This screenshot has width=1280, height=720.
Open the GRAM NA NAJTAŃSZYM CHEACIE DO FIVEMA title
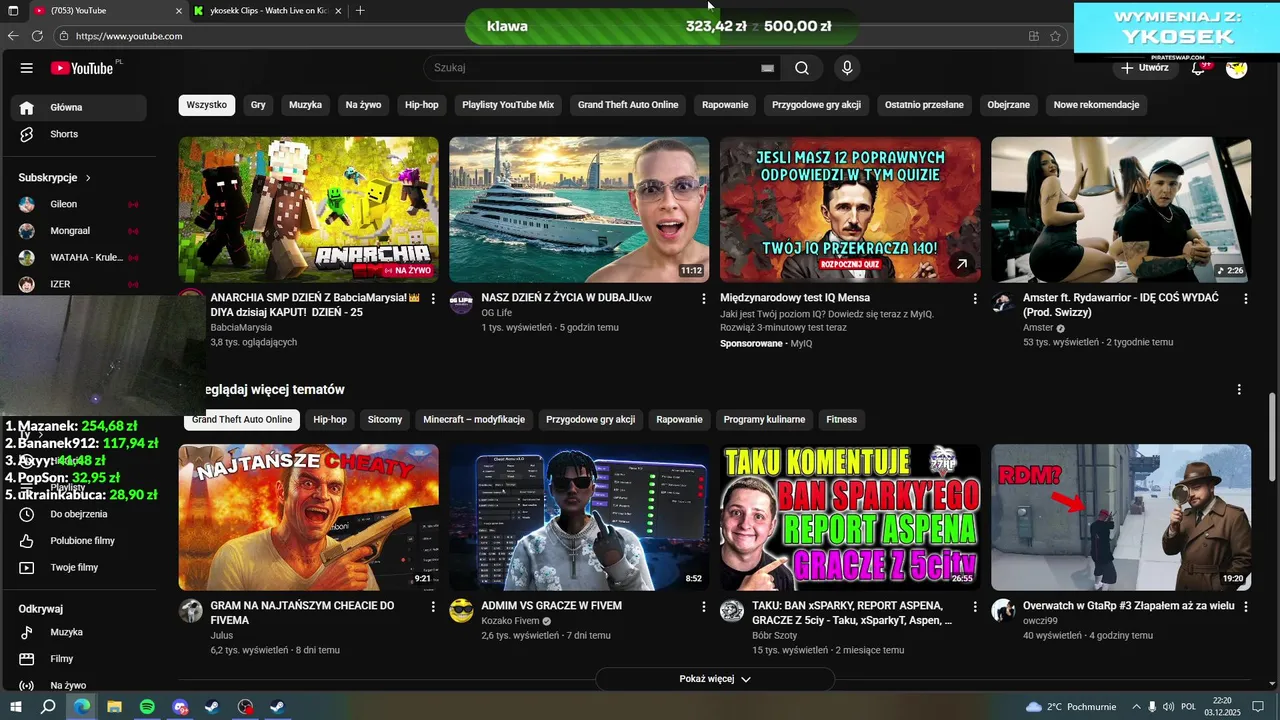(x=302, y=613)
